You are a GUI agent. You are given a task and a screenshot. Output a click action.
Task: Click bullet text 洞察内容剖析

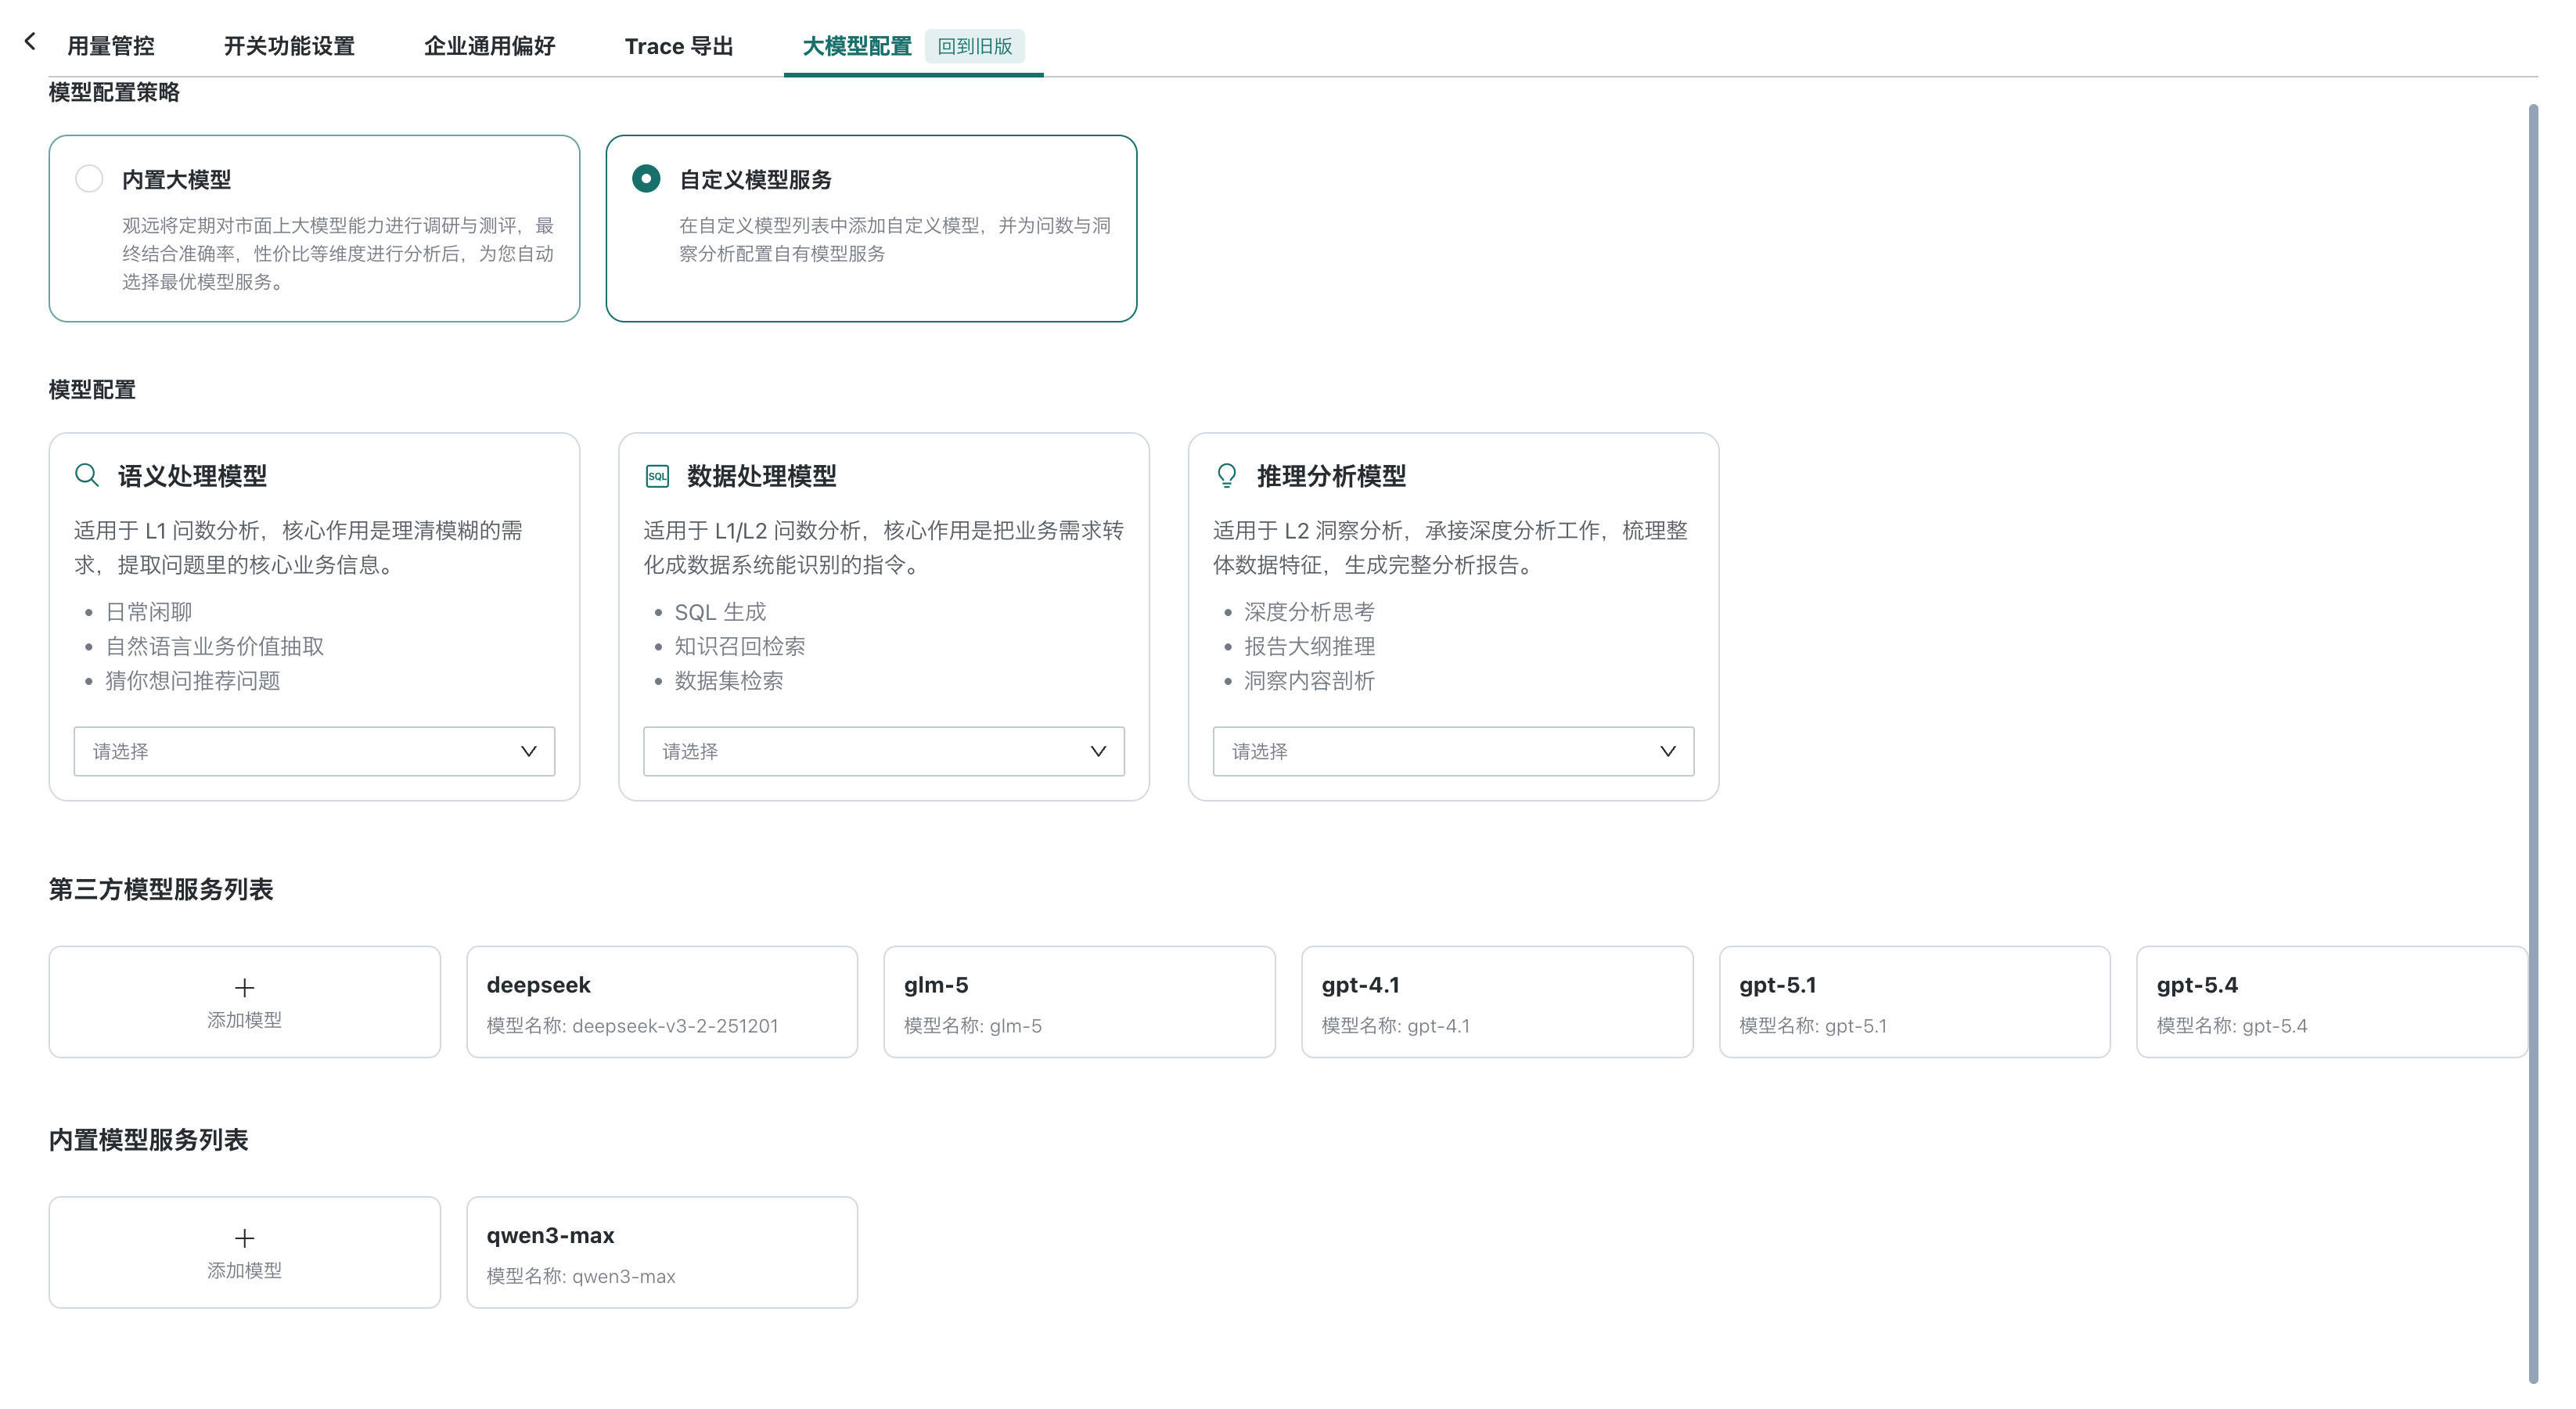pyautogui.click(x=1309, y=681)
